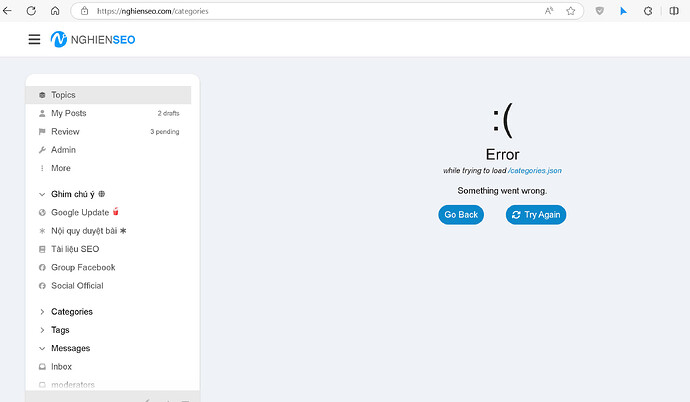Screen dimensions: 690x402
Task: Click the blue arrow extension icon
Action: (623, 11)
